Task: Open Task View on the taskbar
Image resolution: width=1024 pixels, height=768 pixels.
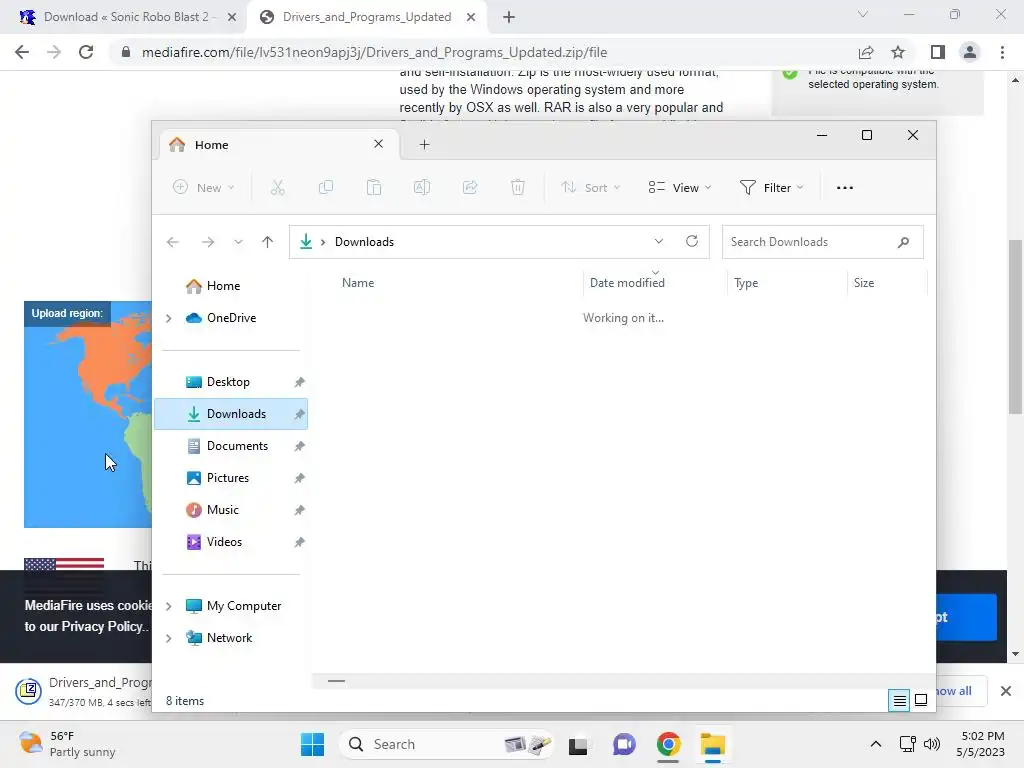Action: (x=578, y=745)
